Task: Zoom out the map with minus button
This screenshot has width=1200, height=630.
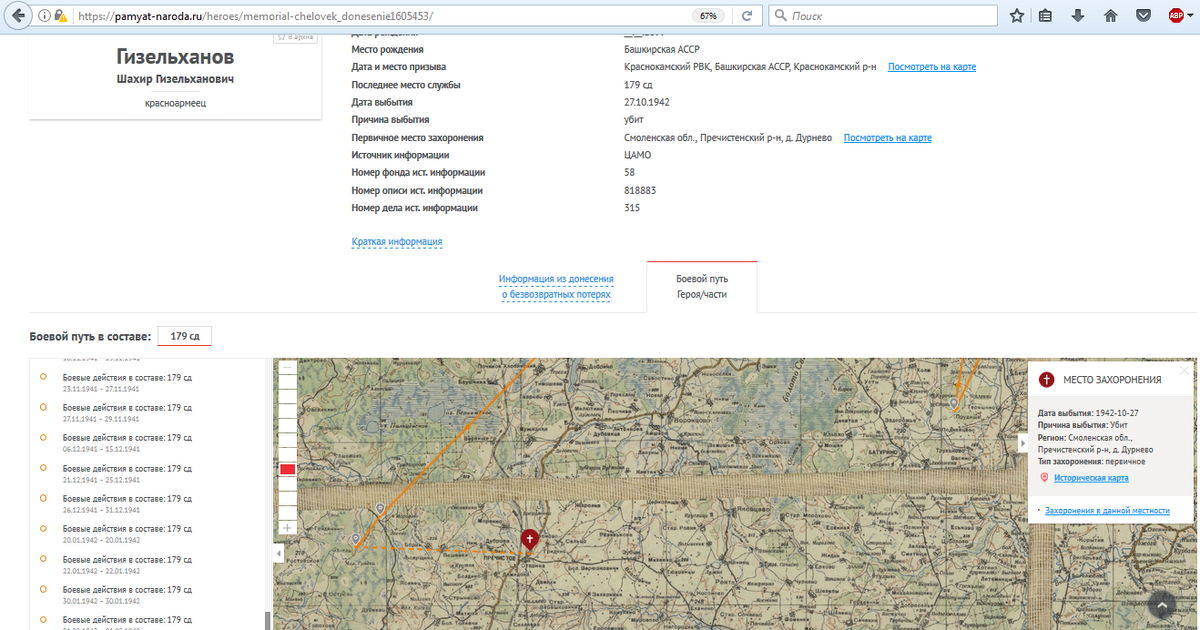Action: pos(287,368)
